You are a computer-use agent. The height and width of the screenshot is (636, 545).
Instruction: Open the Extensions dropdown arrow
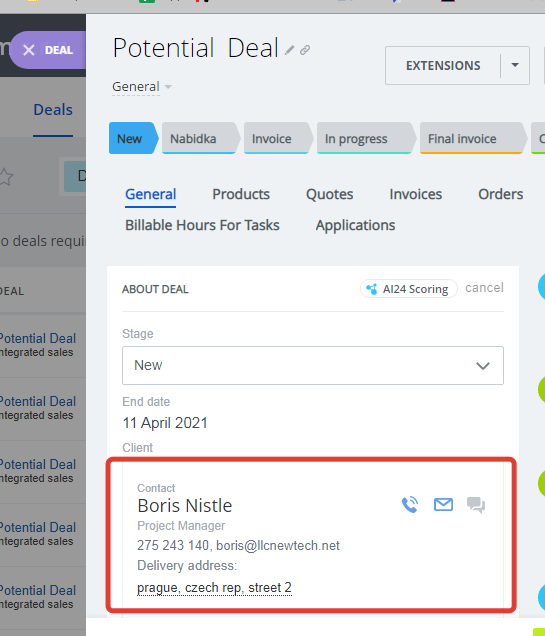515,65
